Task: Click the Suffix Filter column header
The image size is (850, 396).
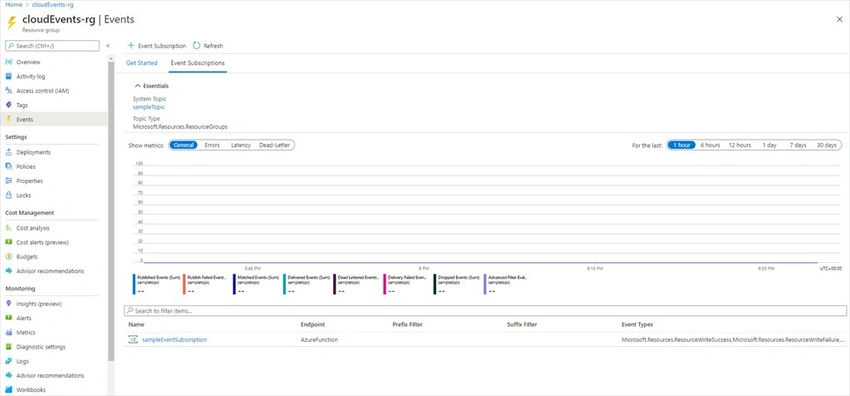Action: [522, 324]
